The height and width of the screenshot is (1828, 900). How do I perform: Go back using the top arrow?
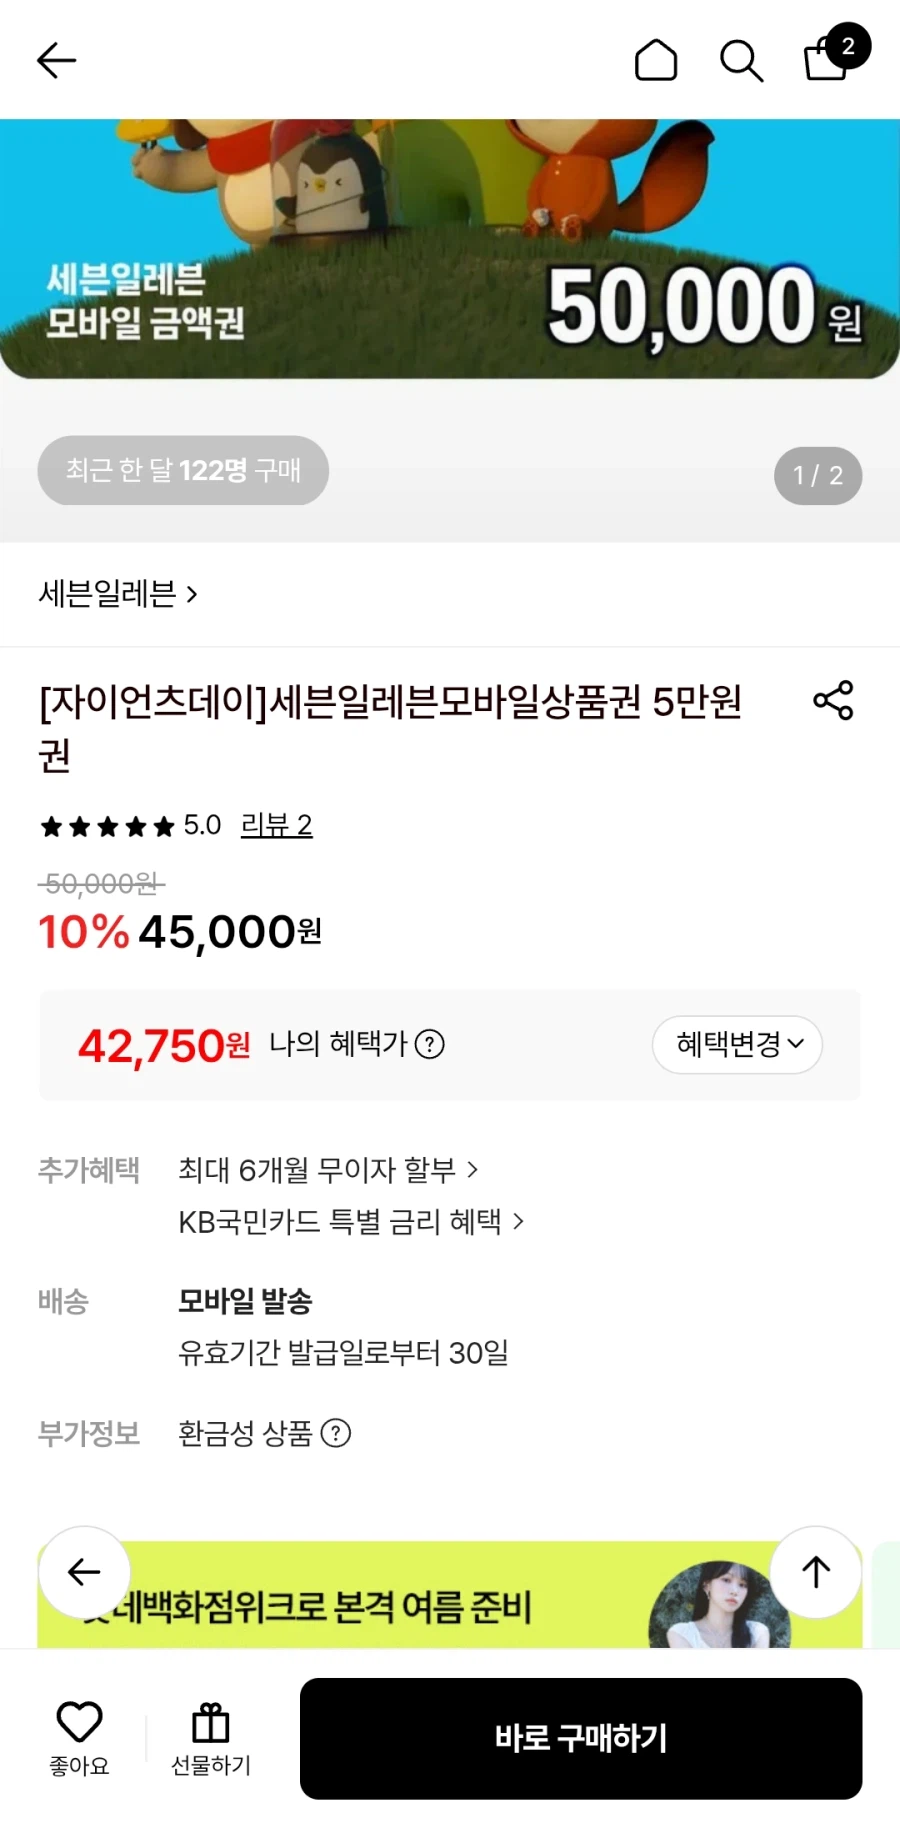(x=56, y=60)
